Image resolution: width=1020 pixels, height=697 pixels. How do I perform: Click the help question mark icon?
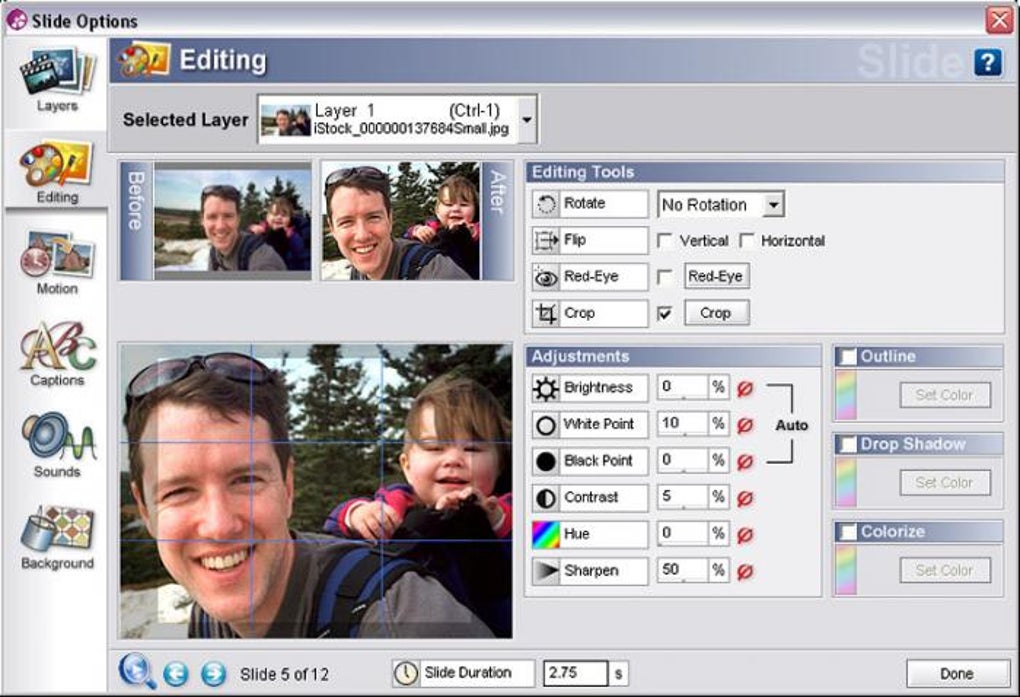coord(987,62)
